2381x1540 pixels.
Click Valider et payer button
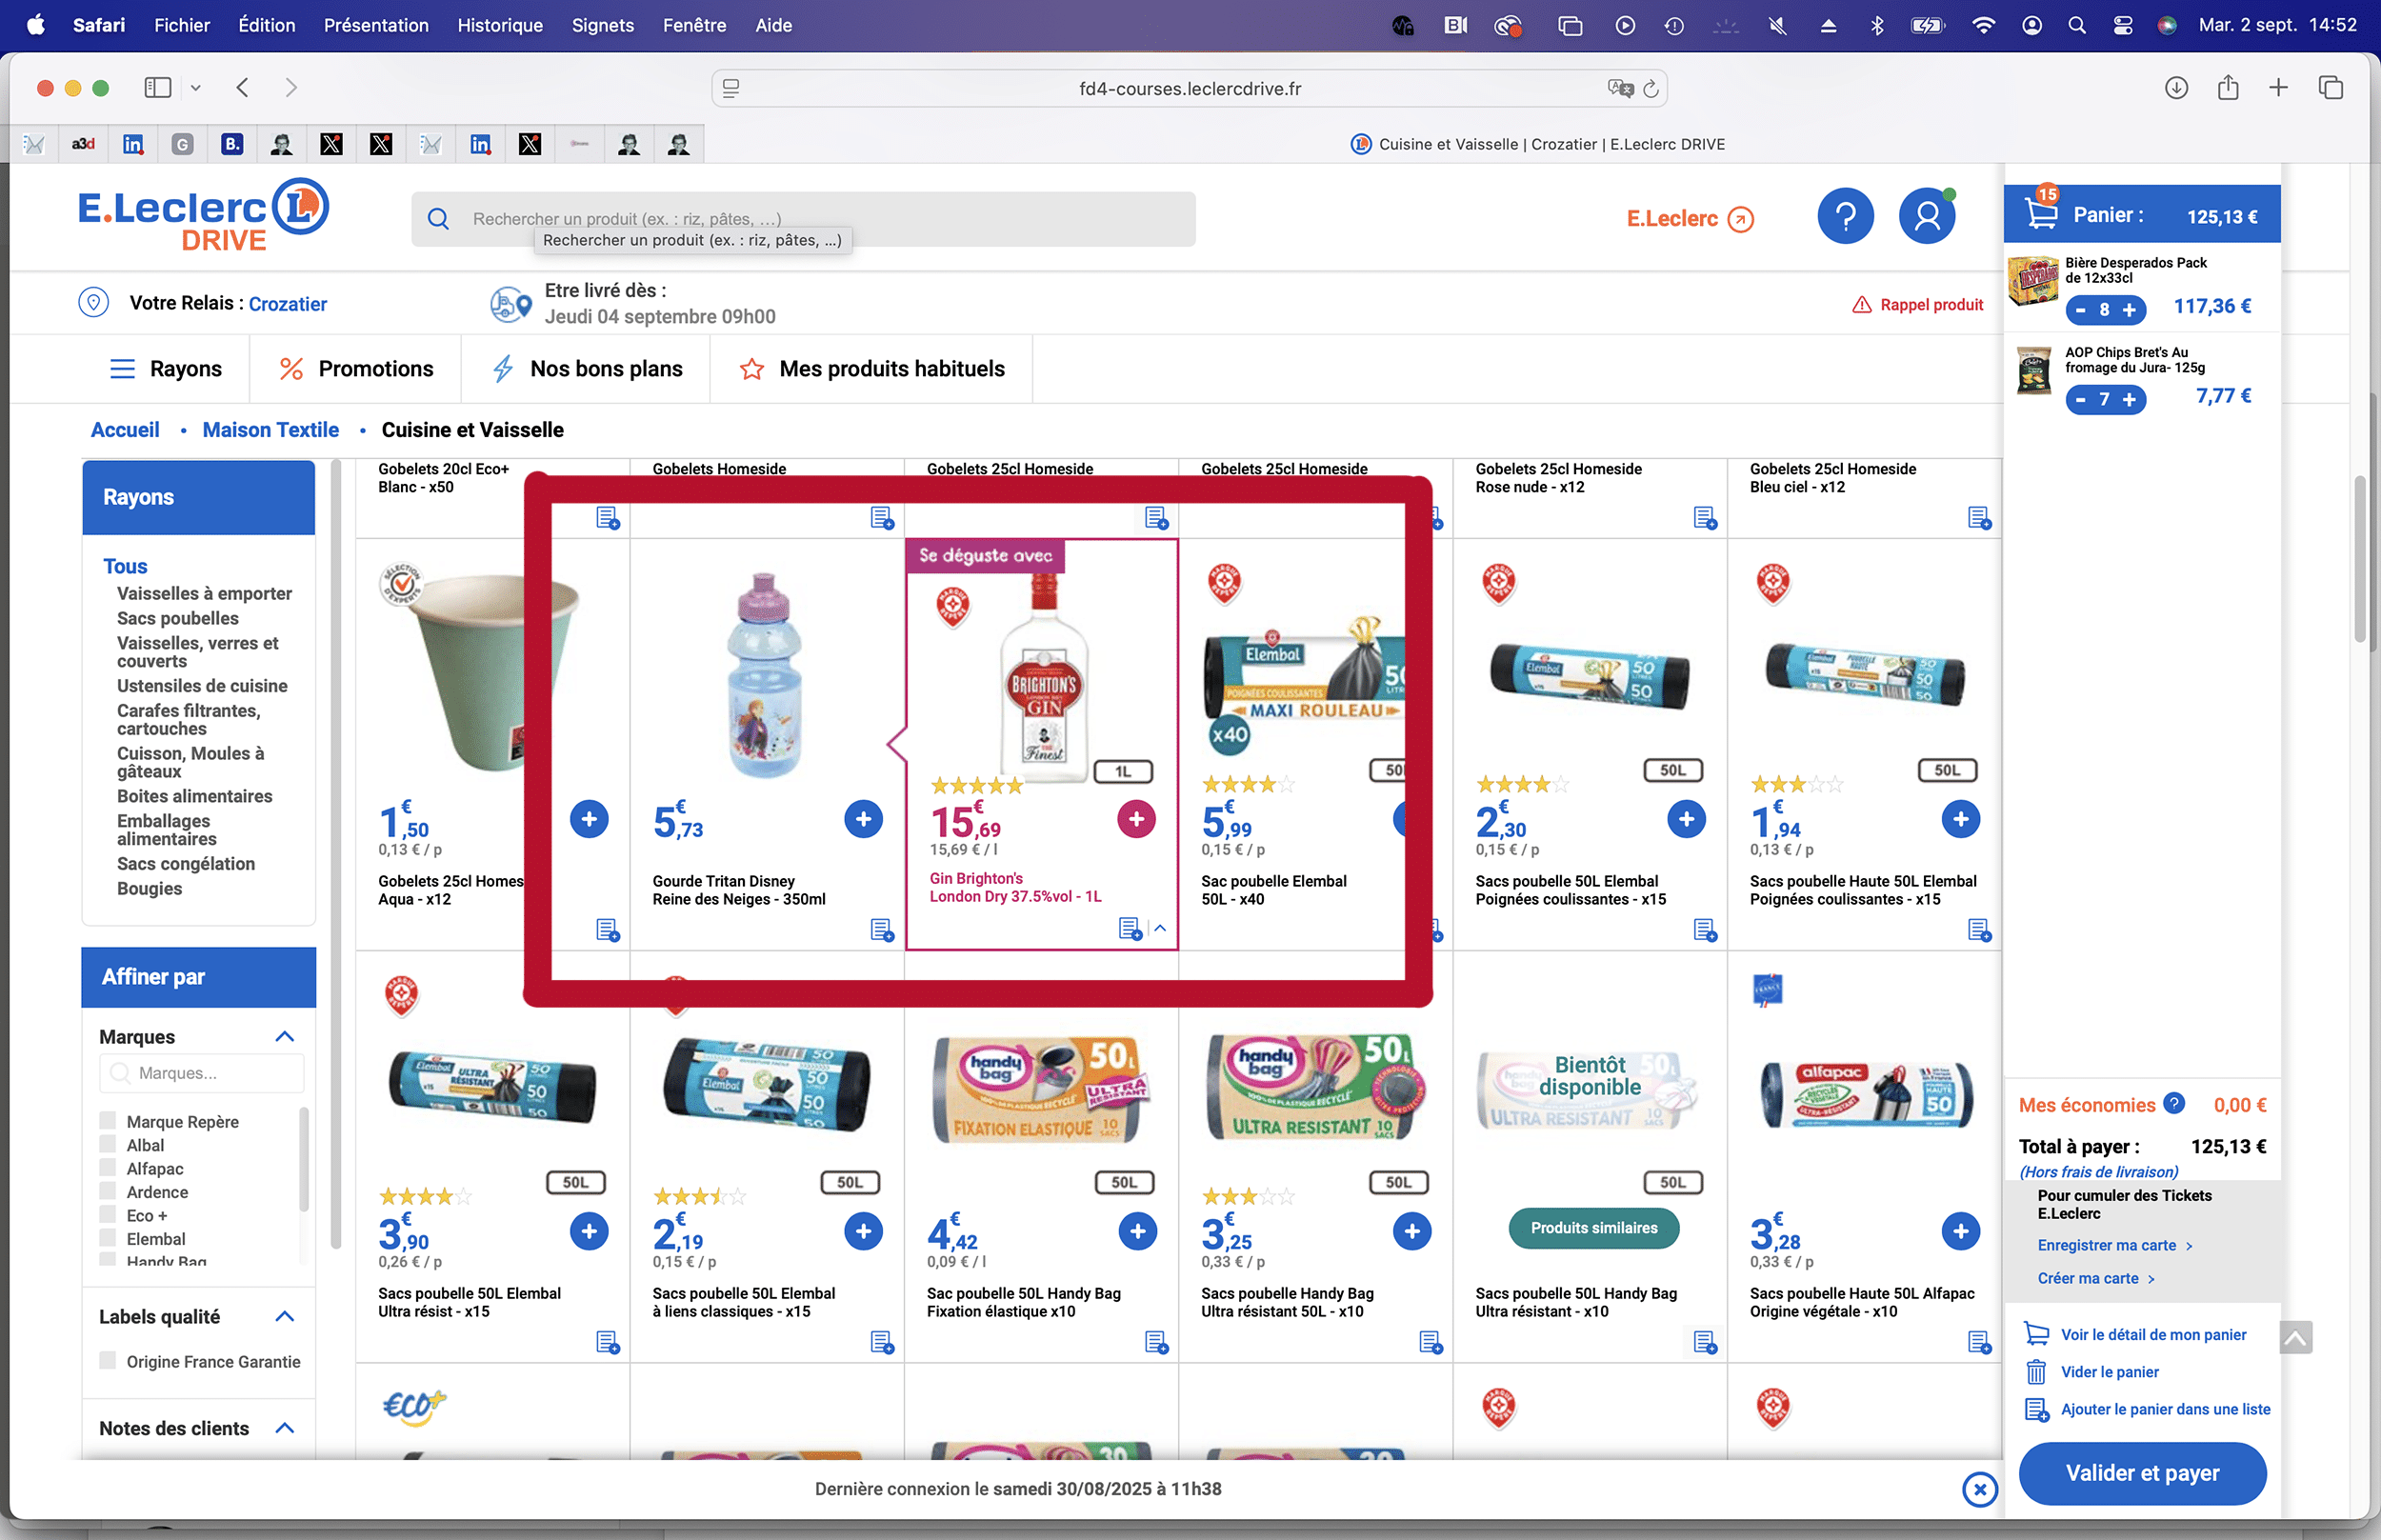2142,1473
